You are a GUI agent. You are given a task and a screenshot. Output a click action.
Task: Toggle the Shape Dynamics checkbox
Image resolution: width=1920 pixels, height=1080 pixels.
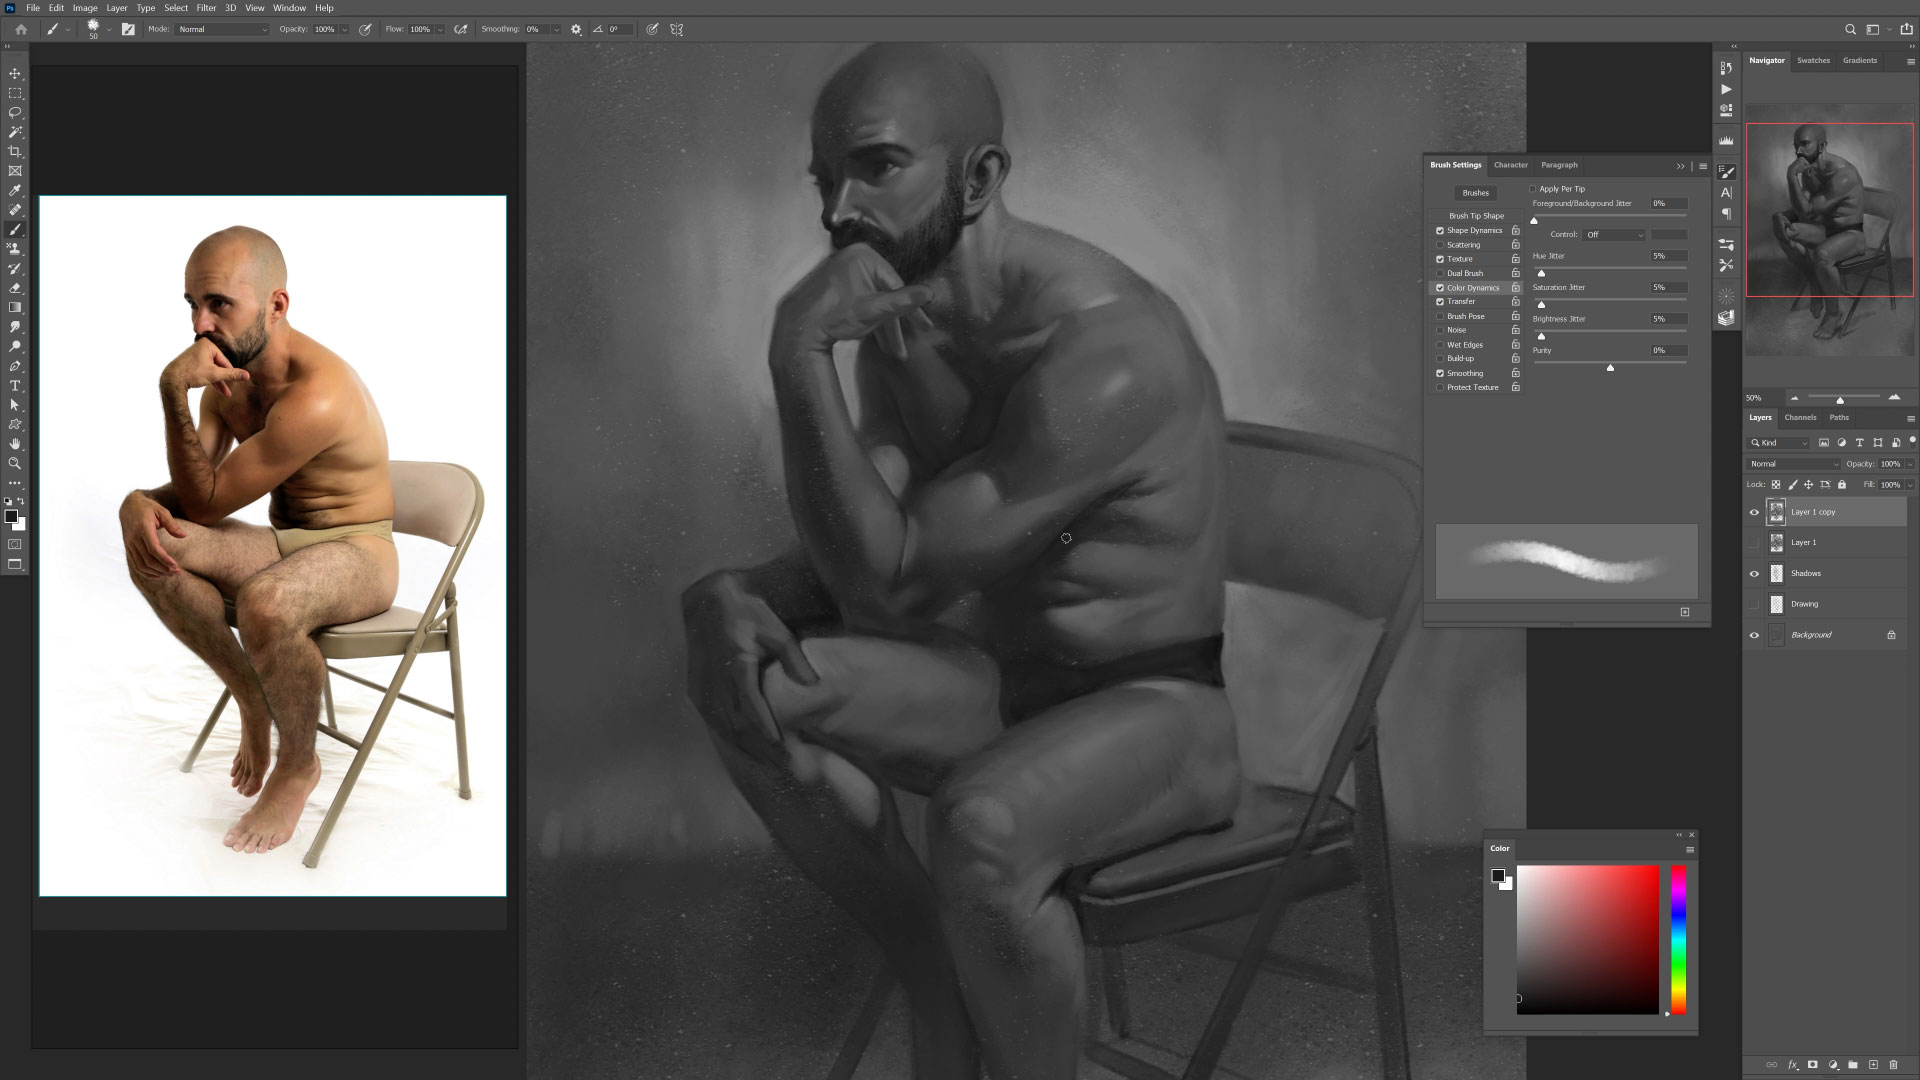1440,231
